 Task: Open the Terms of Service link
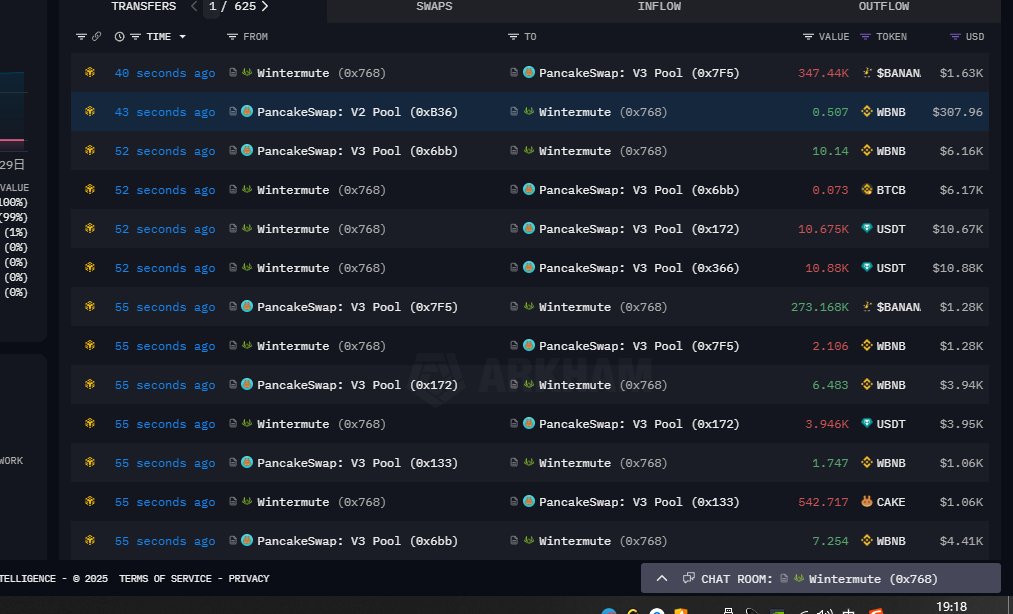(165, 578)
